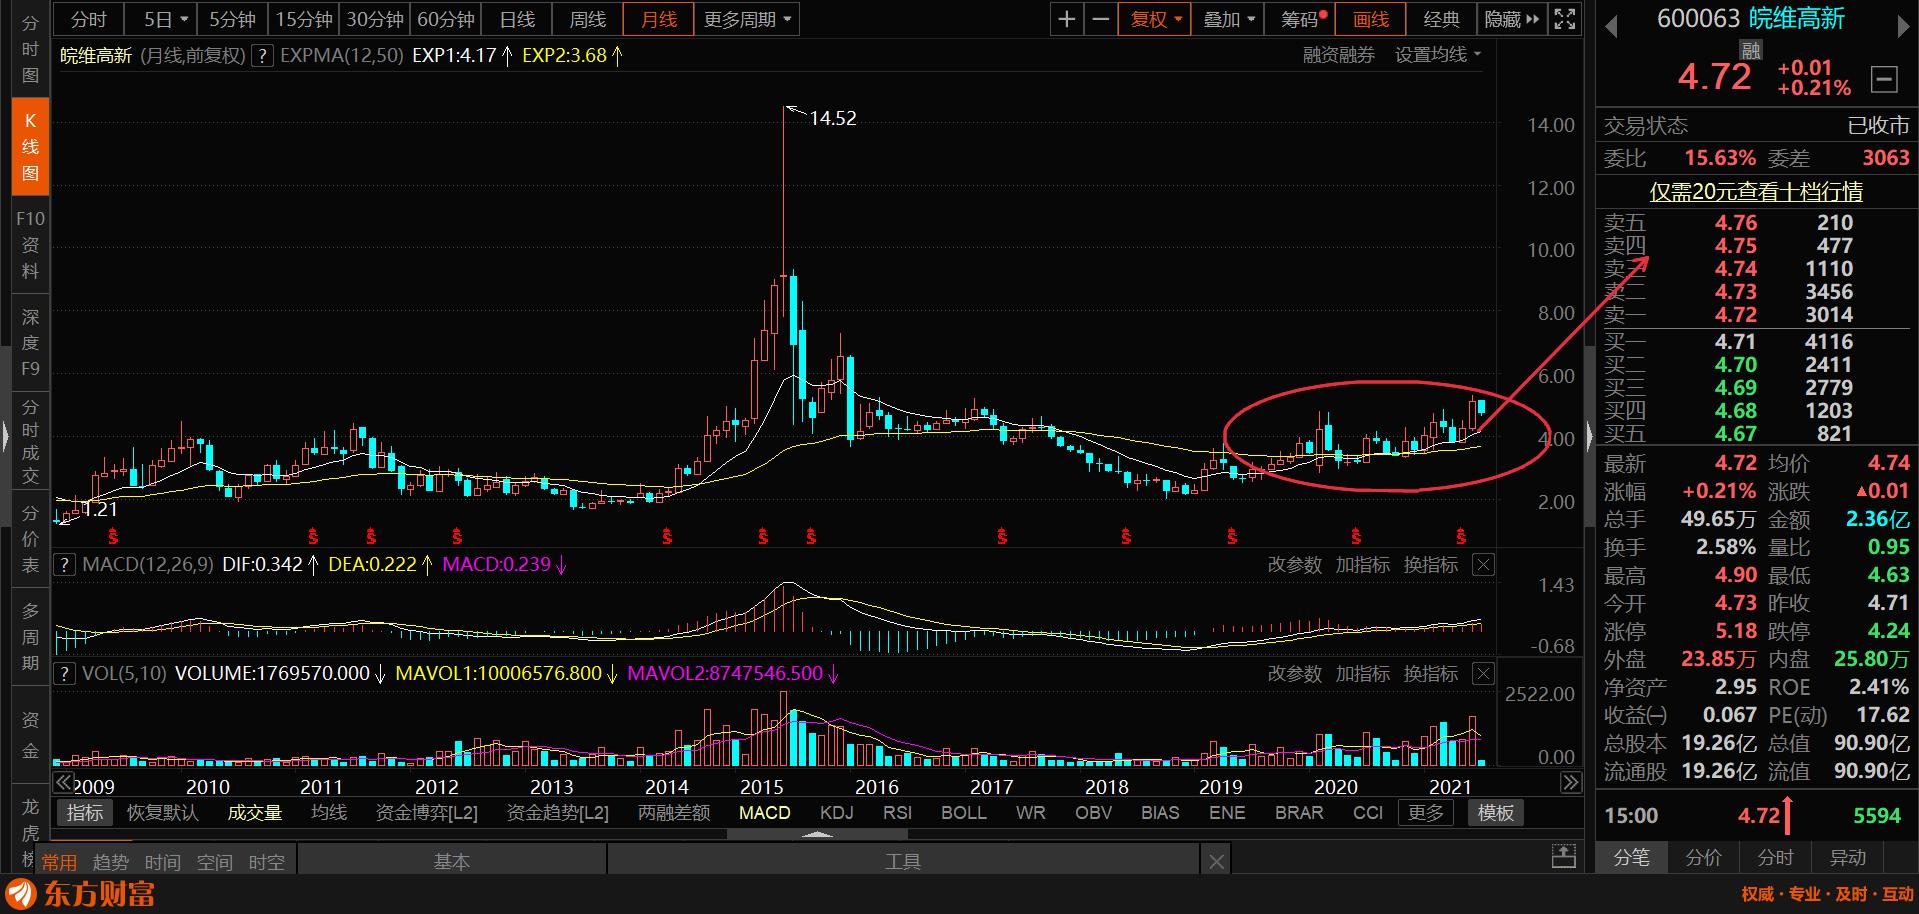Image resolution: width=1919 pixels, height=914 pixels.
Task: Zoom in the K-line chart with plus button
Action: click(1067, 19)
